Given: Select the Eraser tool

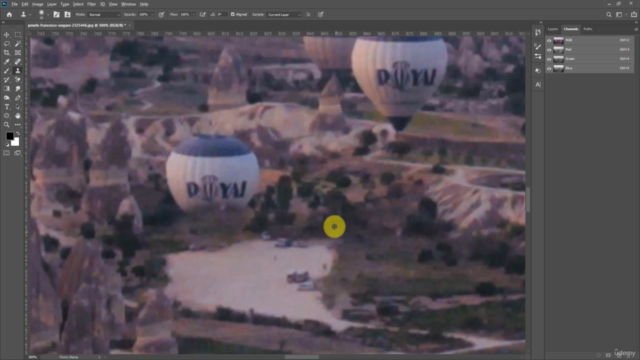Looking at the screenshot, I should tap(18, 80).
